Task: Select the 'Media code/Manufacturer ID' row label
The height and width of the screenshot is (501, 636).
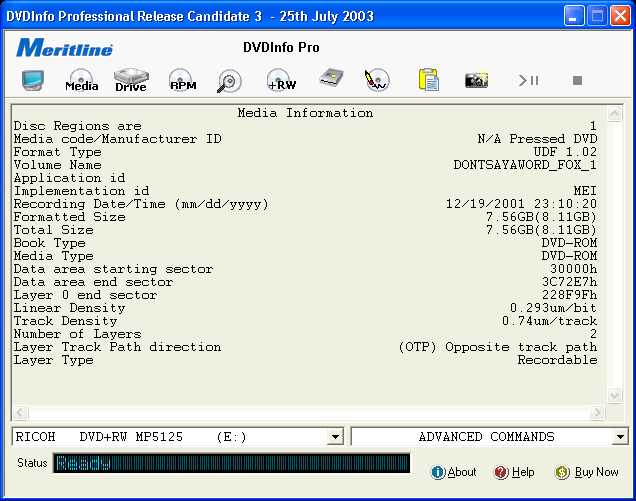Action: coord(118,139)
